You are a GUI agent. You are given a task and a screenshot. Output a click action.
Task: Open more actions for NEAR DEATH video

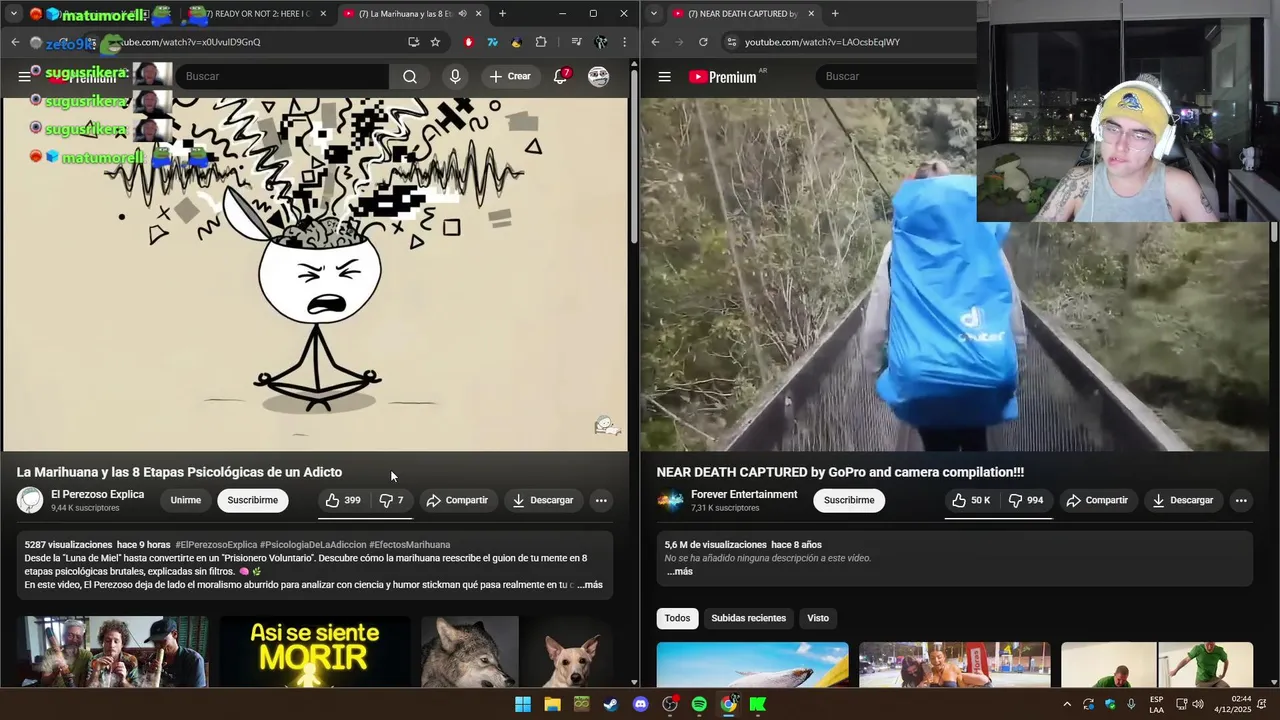1241,500
